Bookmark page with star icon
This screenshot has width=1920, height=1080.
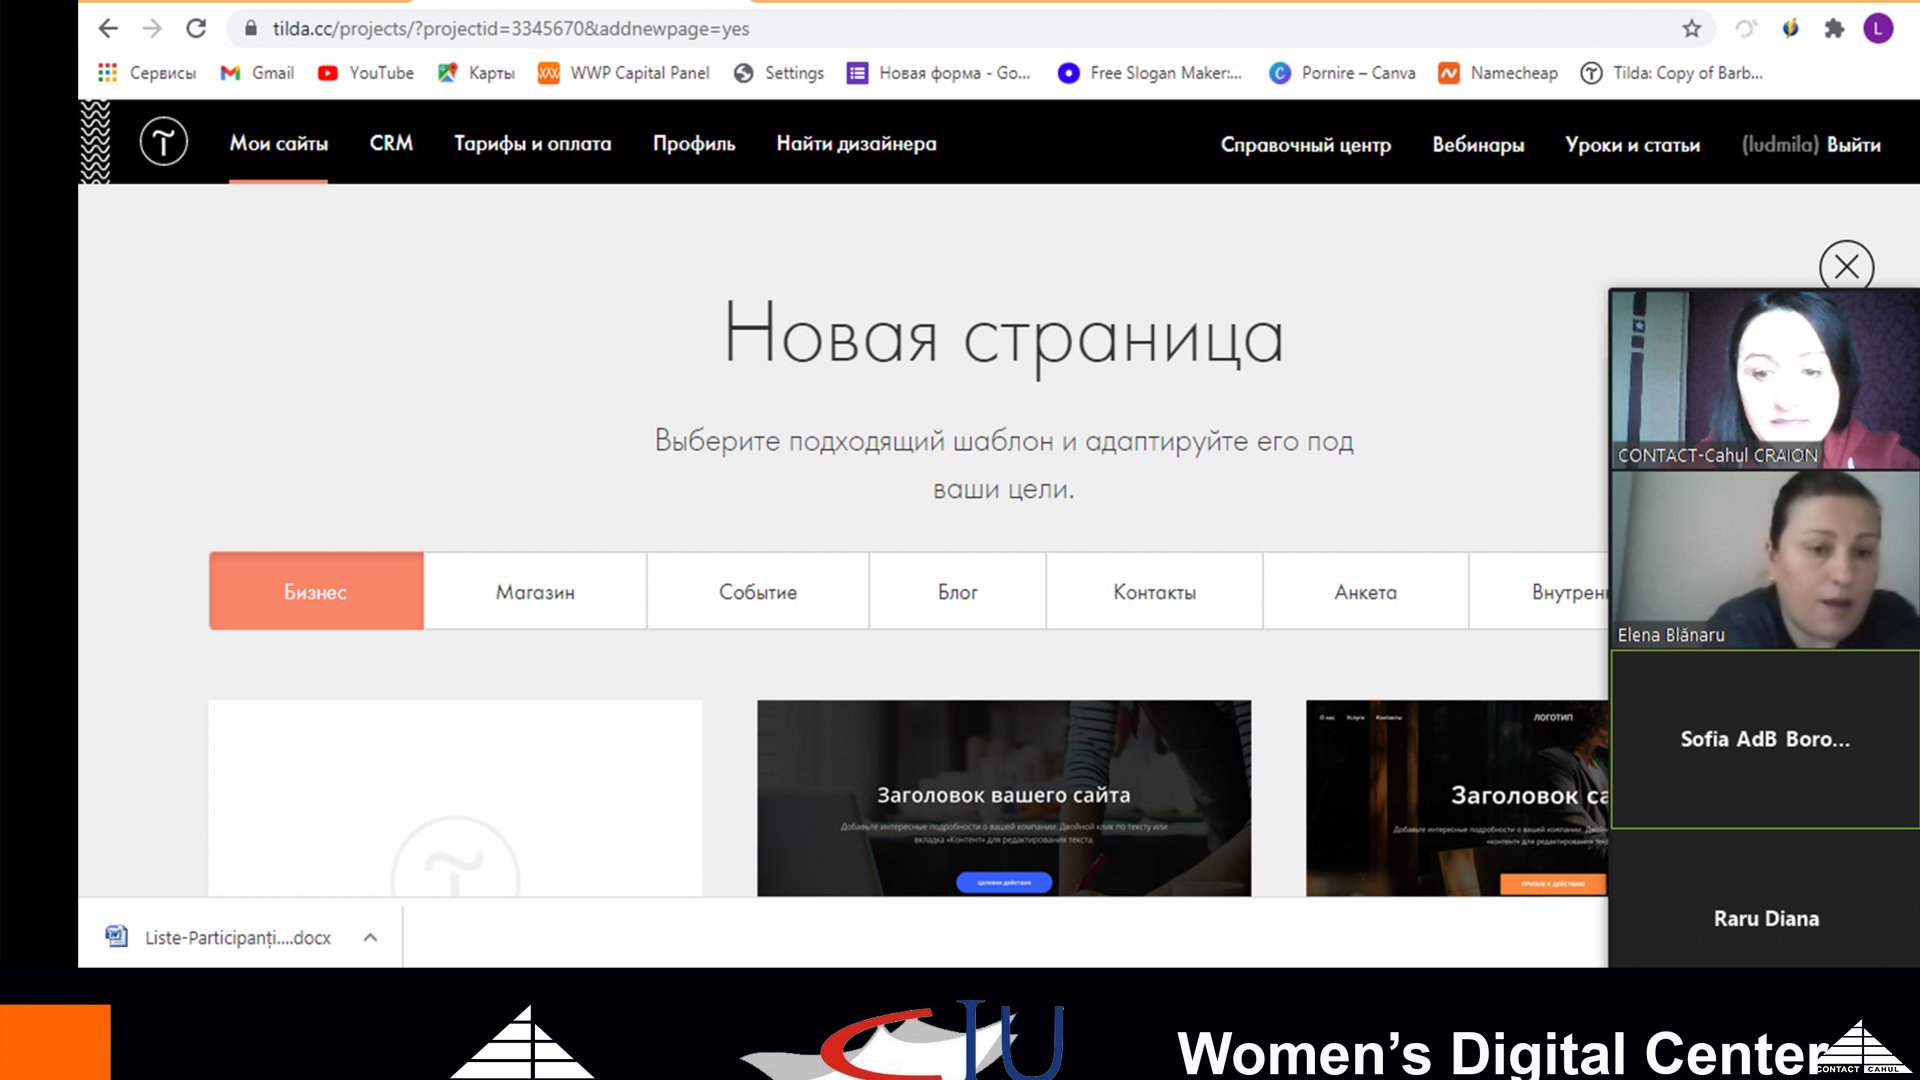click(1691, 29)
